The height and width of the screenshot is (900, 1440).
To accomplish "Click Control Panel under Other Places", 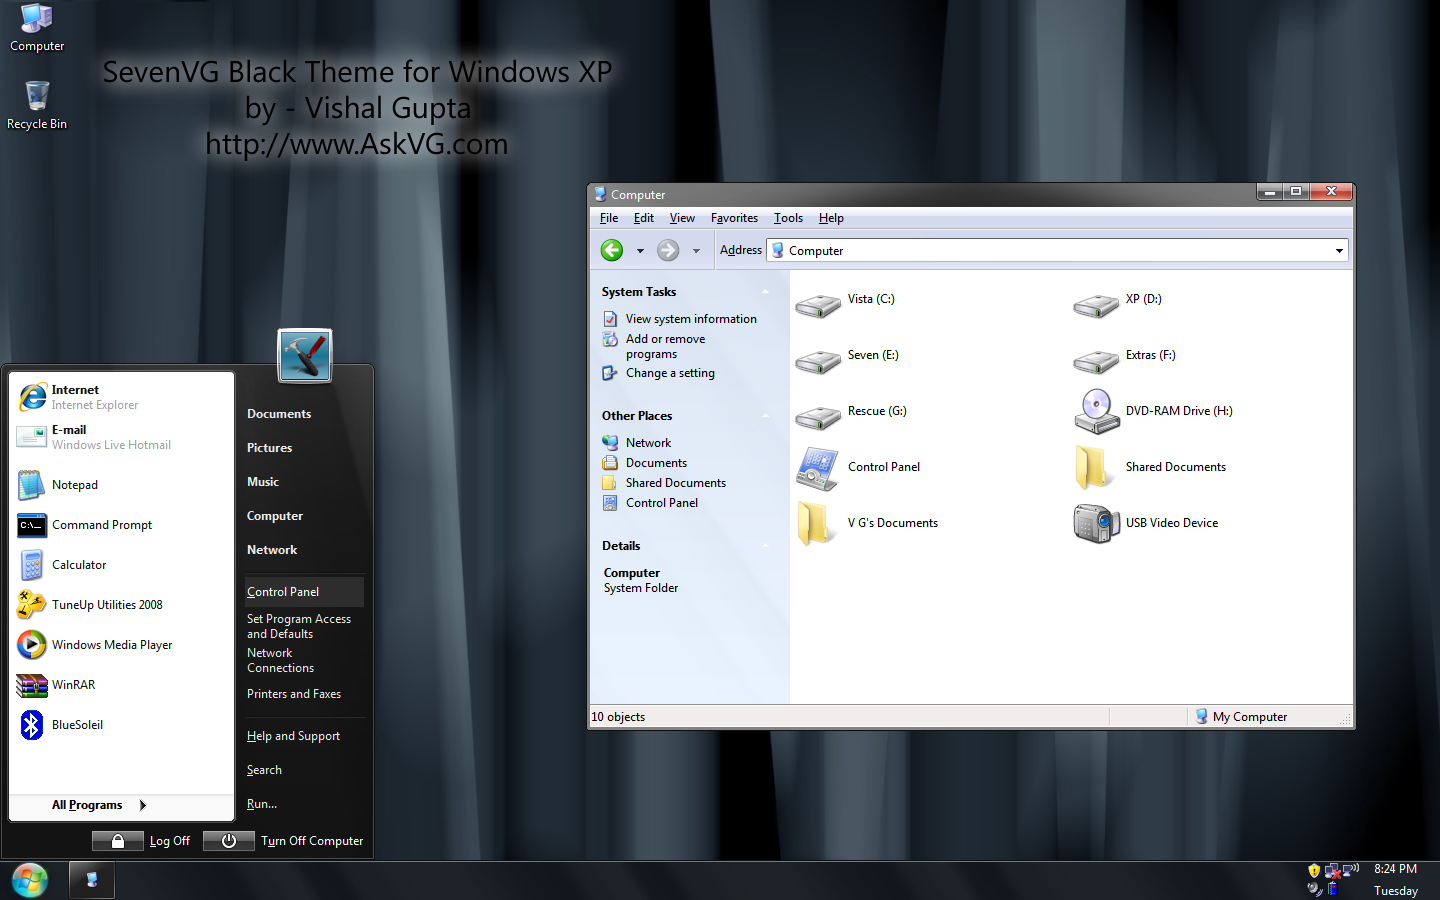I will tap(662, 503).
